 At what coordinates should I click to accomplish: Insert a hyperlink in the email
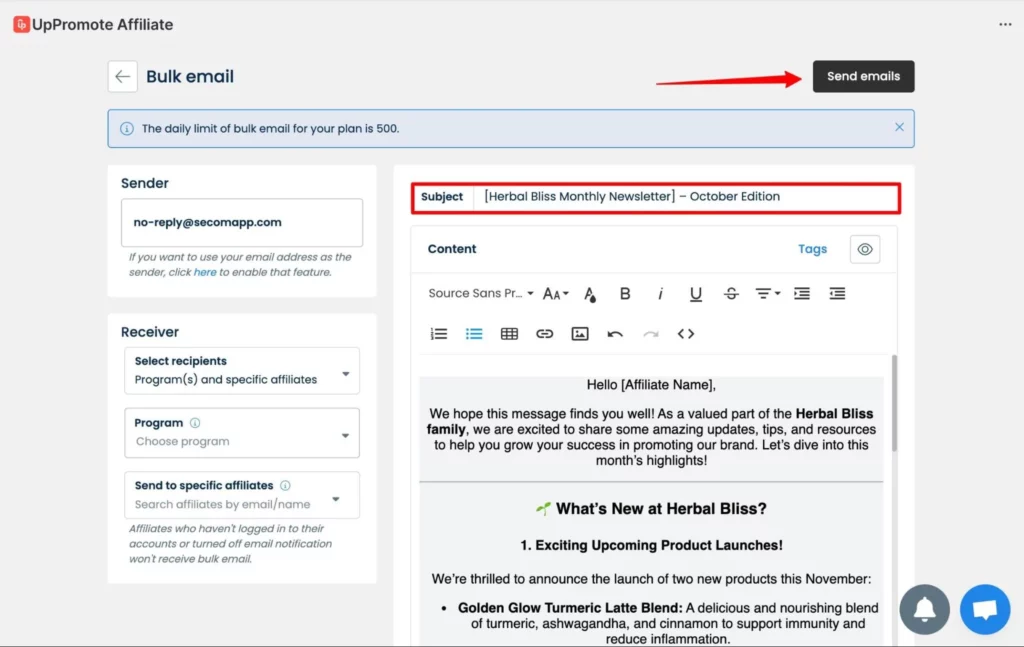pyautogui.click(x=544, y=334)
